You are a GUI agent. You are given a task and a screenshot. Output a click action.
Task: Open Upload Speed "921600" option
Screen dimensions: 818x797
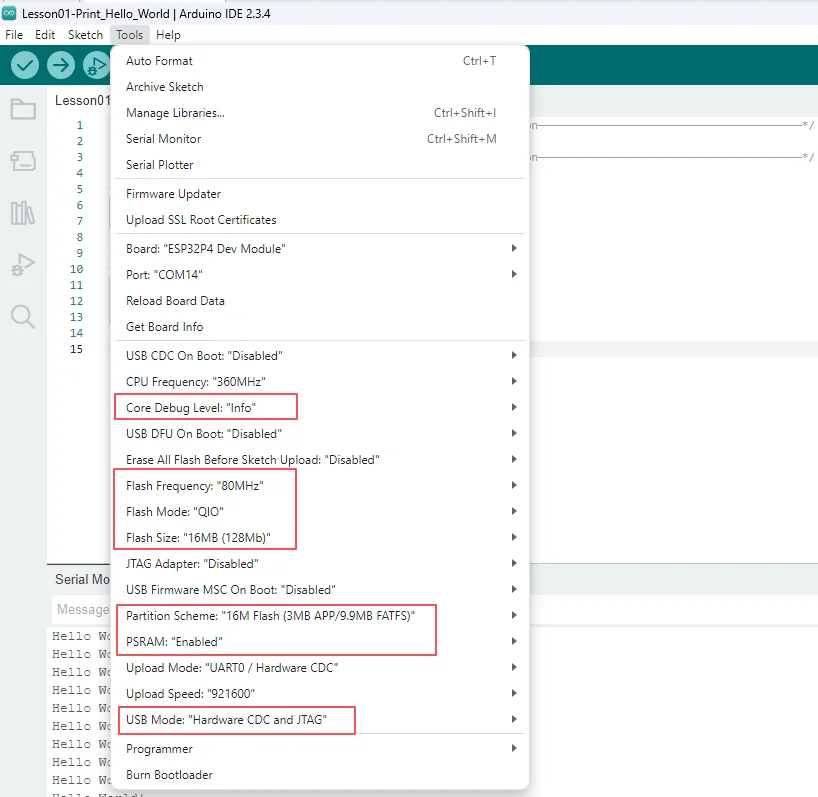tap(319, 694)
